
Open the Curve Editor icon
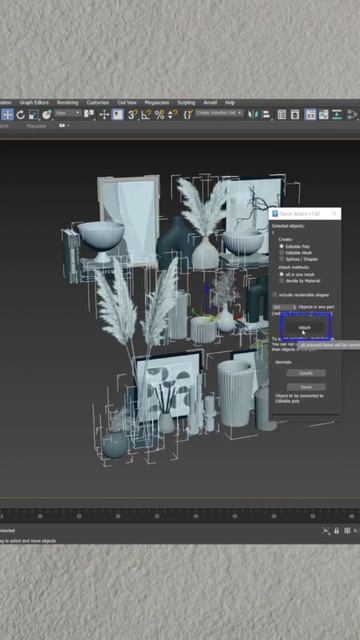pos(323,115)
